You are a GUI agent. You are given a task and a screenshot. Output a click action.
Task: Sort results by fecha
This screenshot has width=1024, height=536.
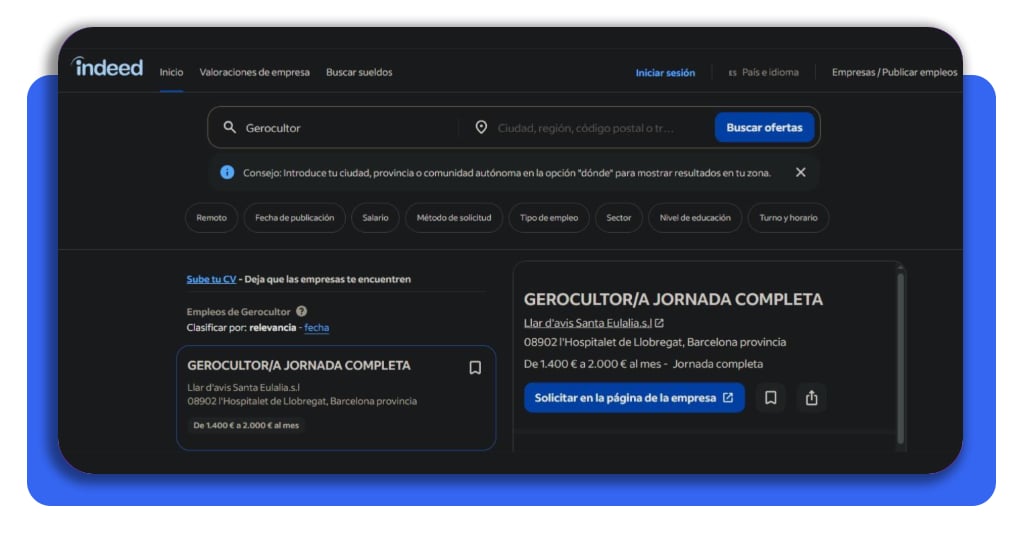(x=317, y=328)
